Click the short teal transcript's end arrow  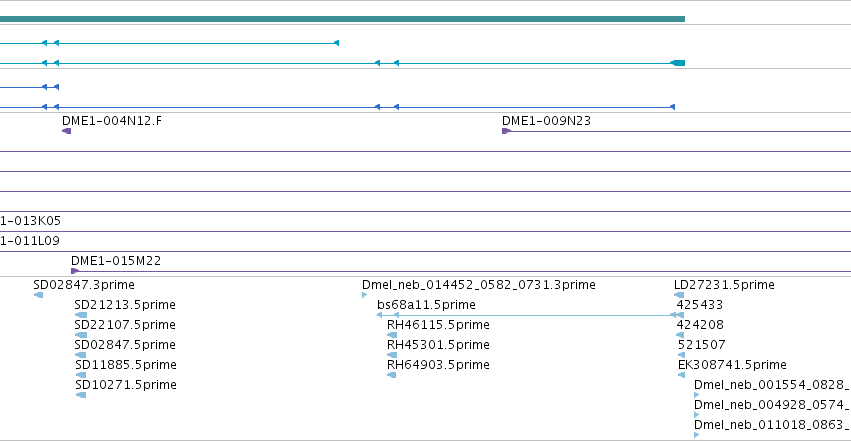pos(336,43)
